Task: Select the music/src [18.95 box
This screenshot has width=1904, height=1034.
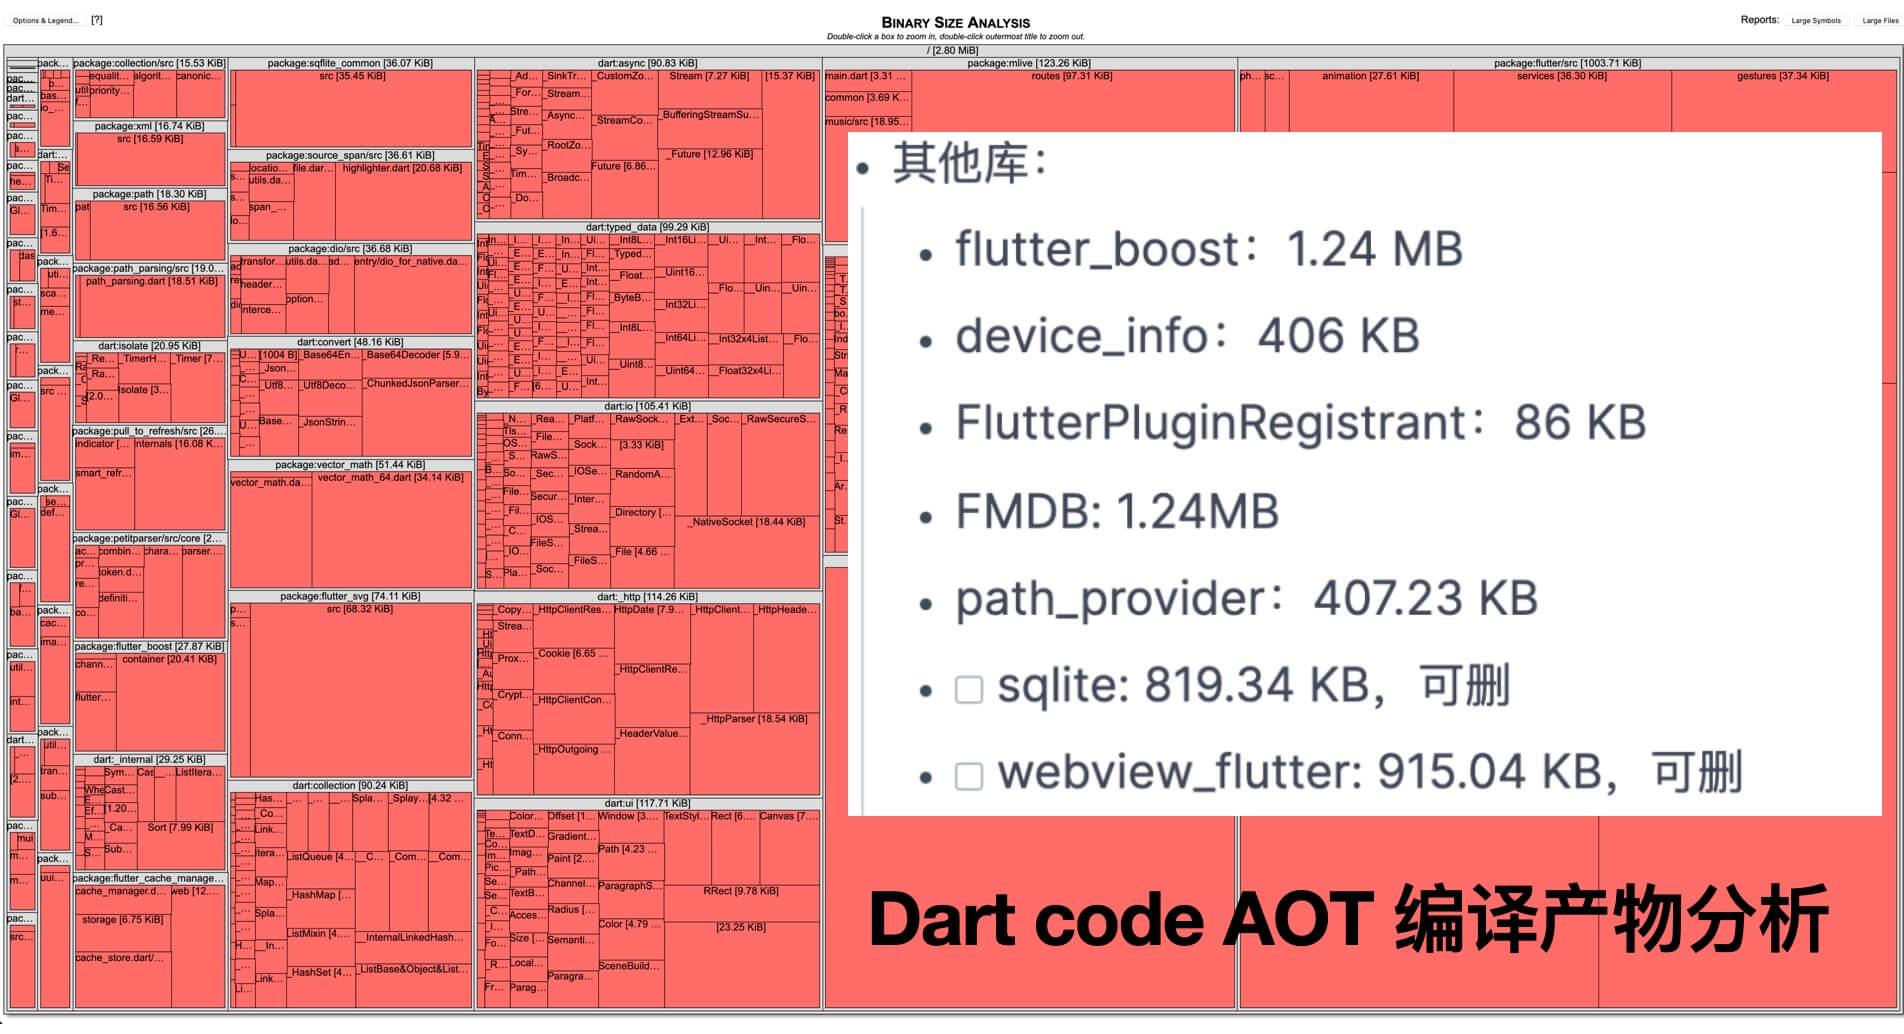Action: [867, 123]
